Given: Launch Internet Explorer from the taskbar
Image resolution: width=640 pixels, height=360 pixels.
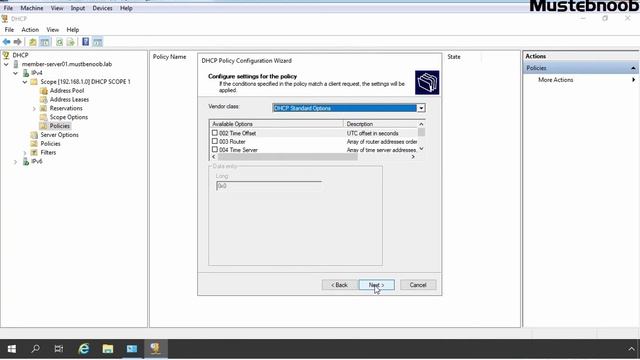Looking at the screenshot, I should 84,349.
